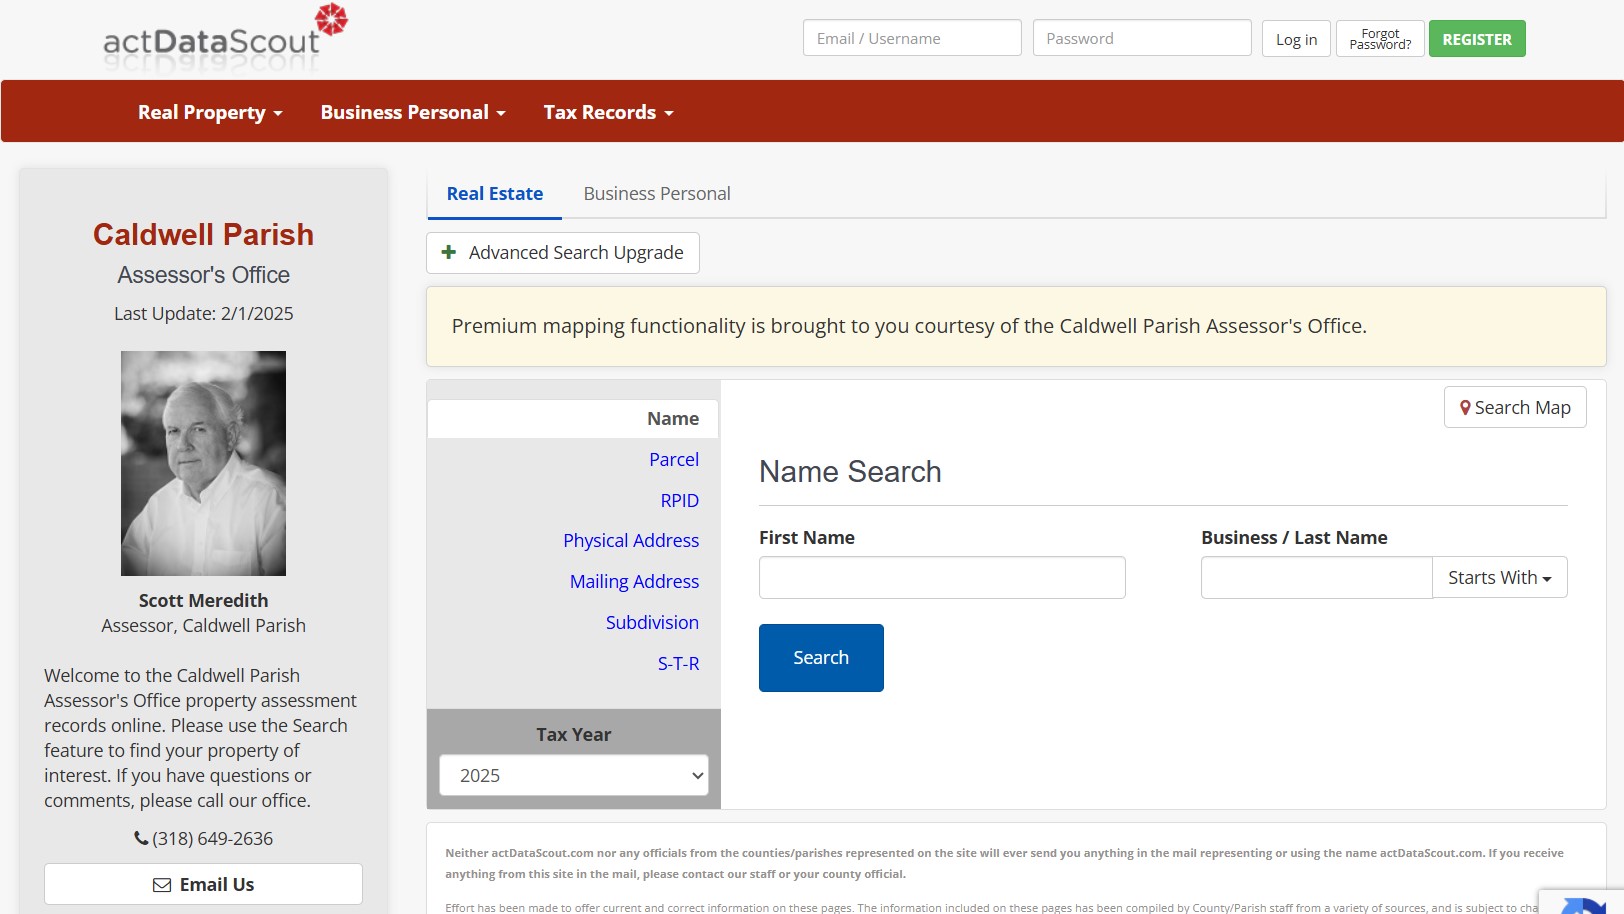Select the Physical Address search type
Screen dimensions: 1624x914
631,540
